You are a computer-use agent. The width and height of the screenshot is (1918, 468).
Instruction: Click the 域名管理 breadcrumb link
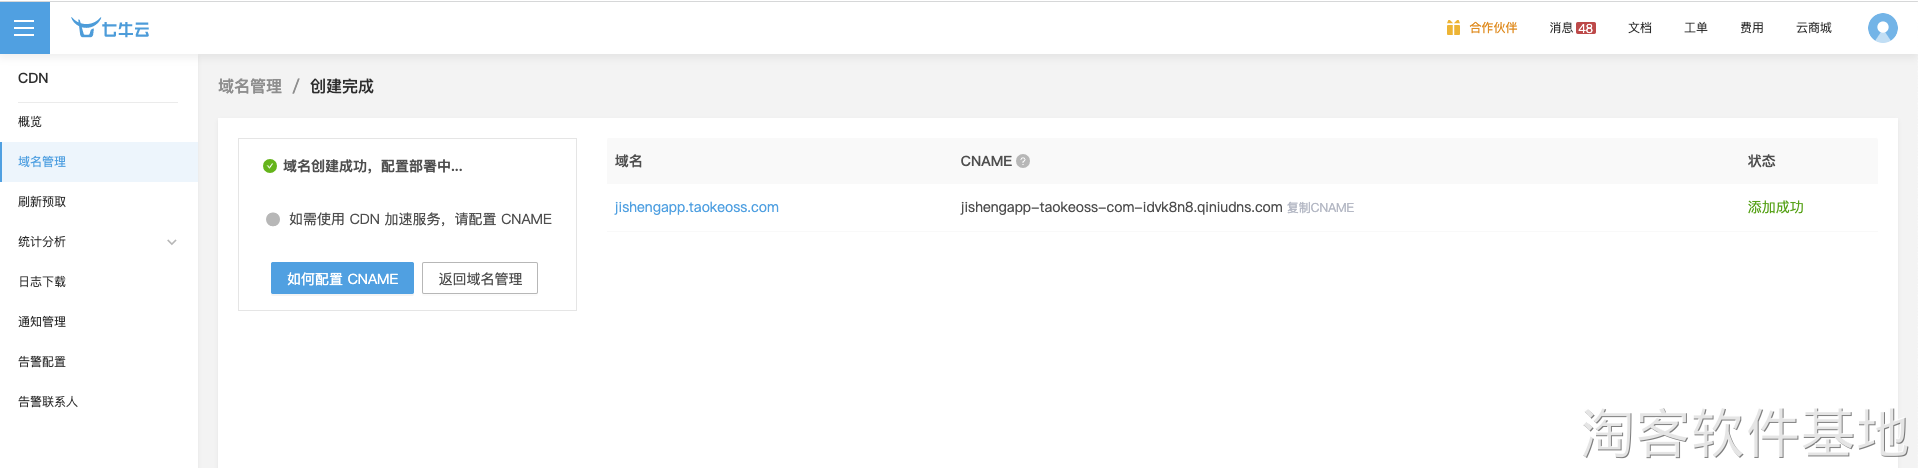[x=250, y=86]
